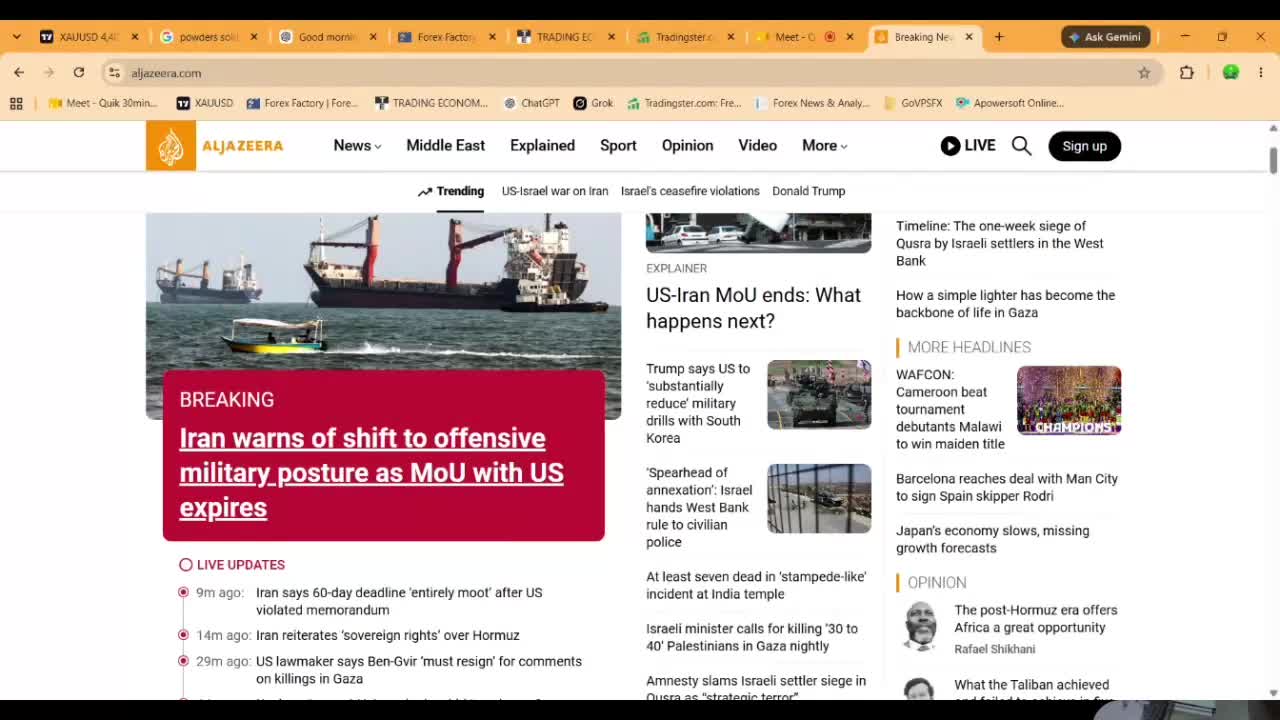Click the address bar showing aljazeera.com

click(x=630, y=73)
